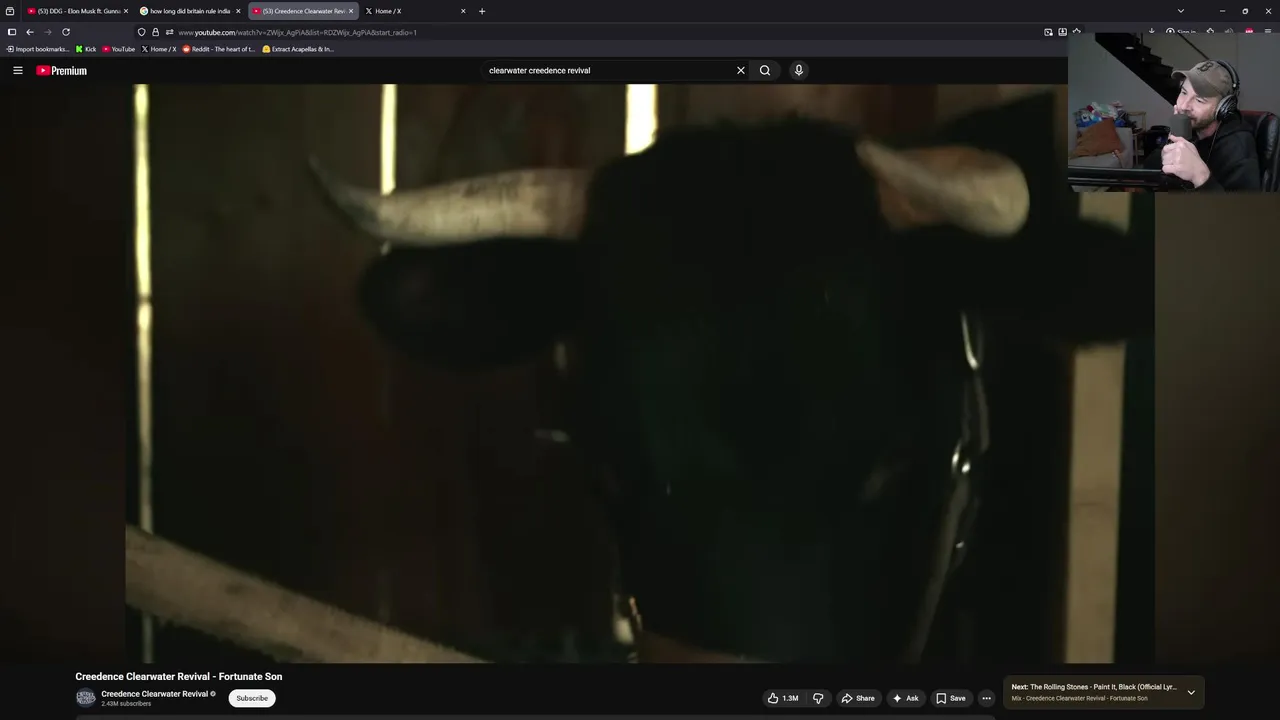Reload the current page
The image size is (1280, 720).
click(66, 32)
